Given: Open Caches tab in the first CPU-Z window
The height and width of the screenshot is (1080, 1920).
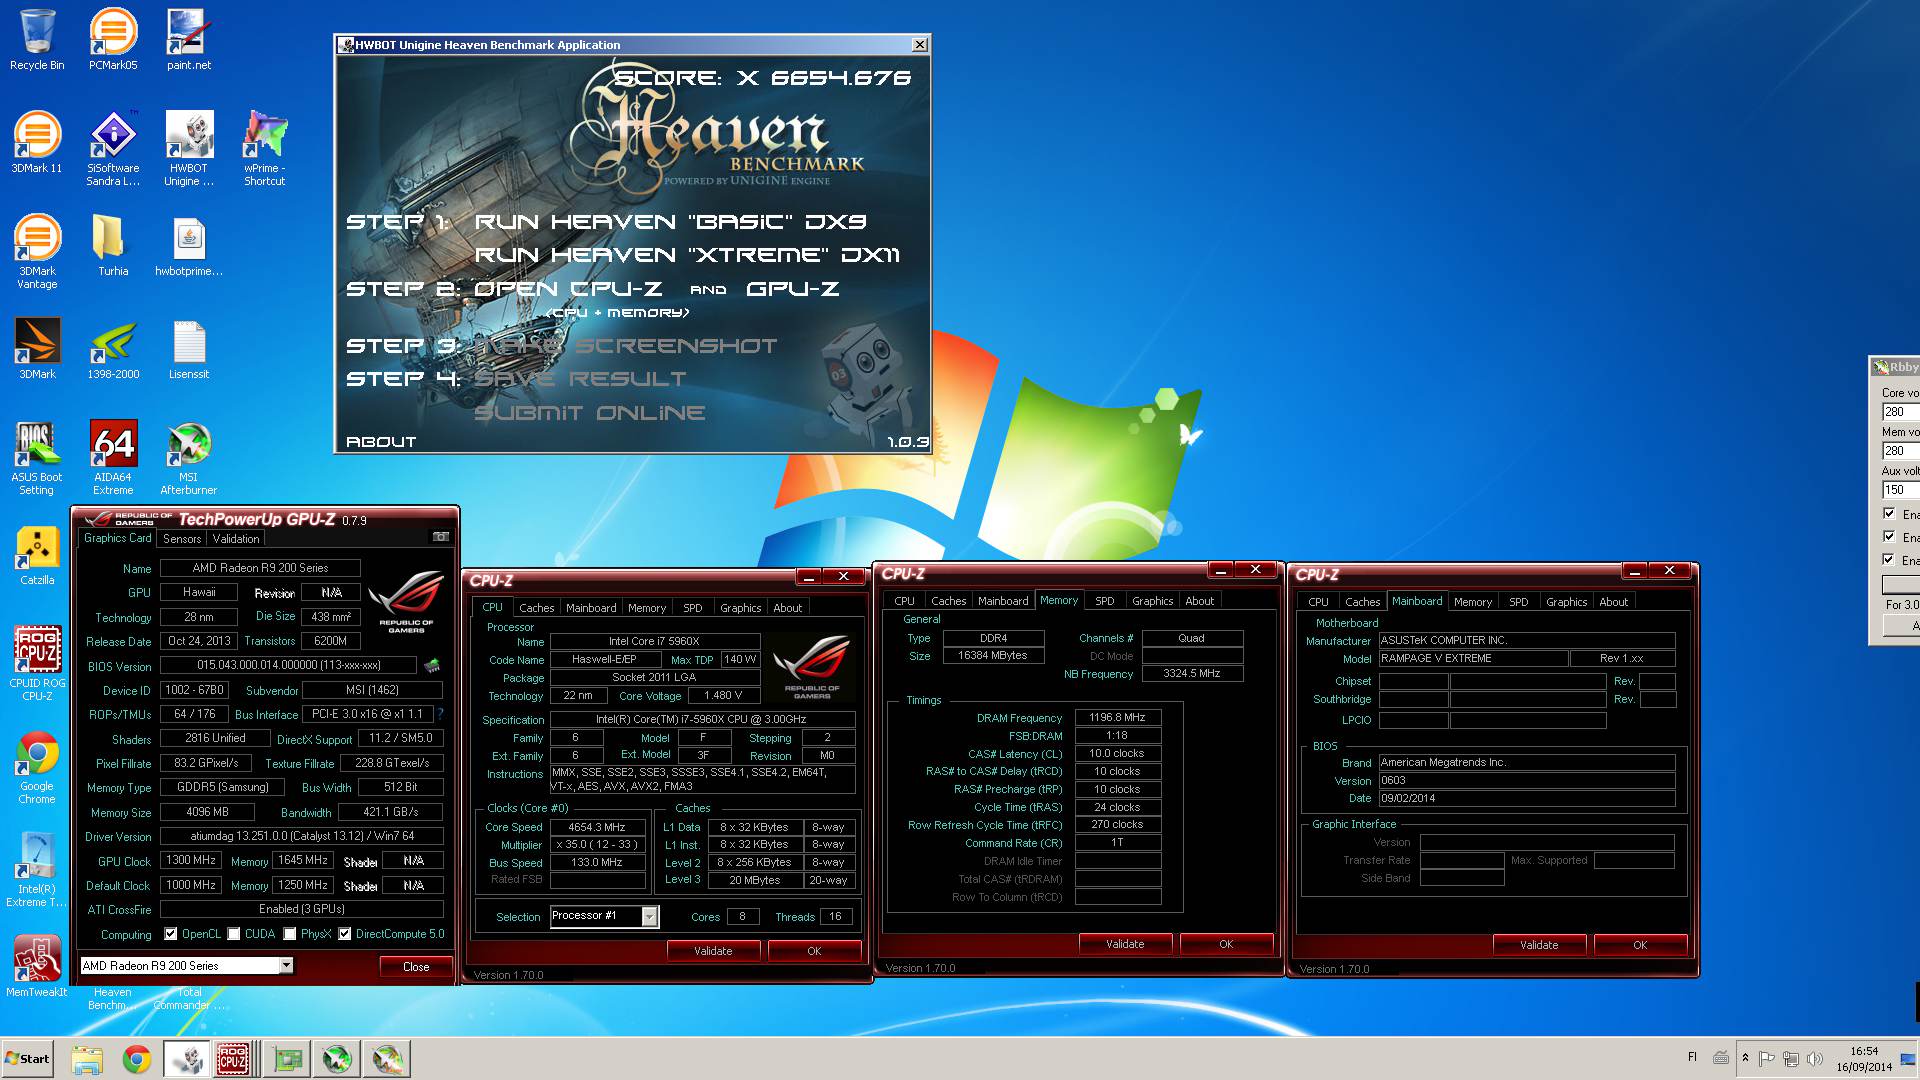Looking at the screenshot, I should 536,608.
